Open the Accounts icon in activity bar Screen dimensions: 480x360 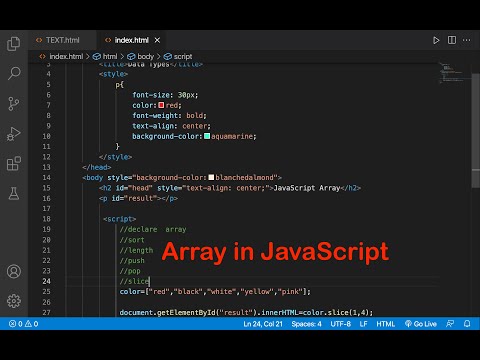point(14,271)
